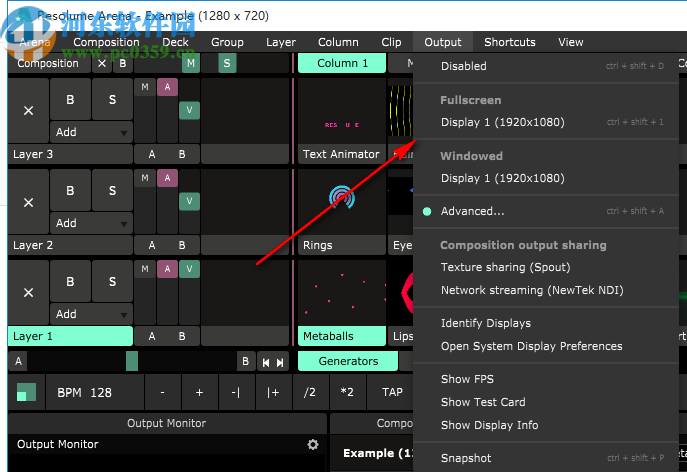
Task: Toggle Composition master M button
Action: click(191, 64)
